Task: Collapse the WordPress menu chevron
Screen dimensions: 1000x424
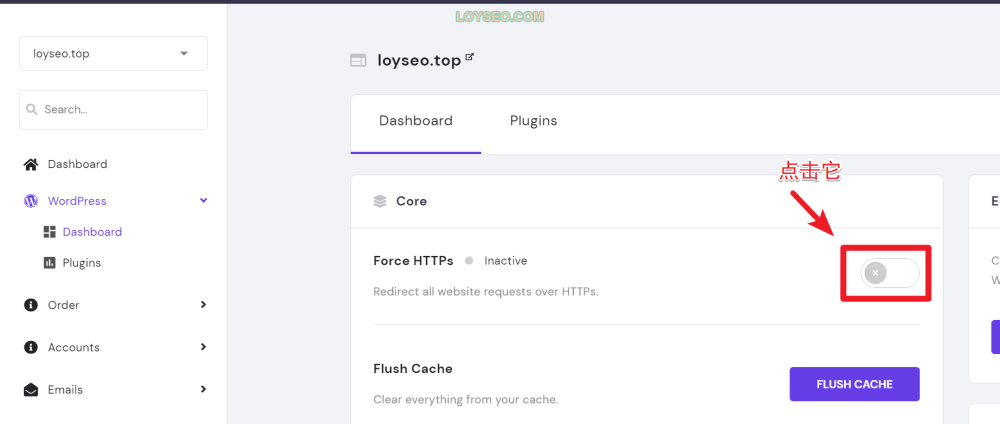Action: pyautogui.click(x=203, y=200)
